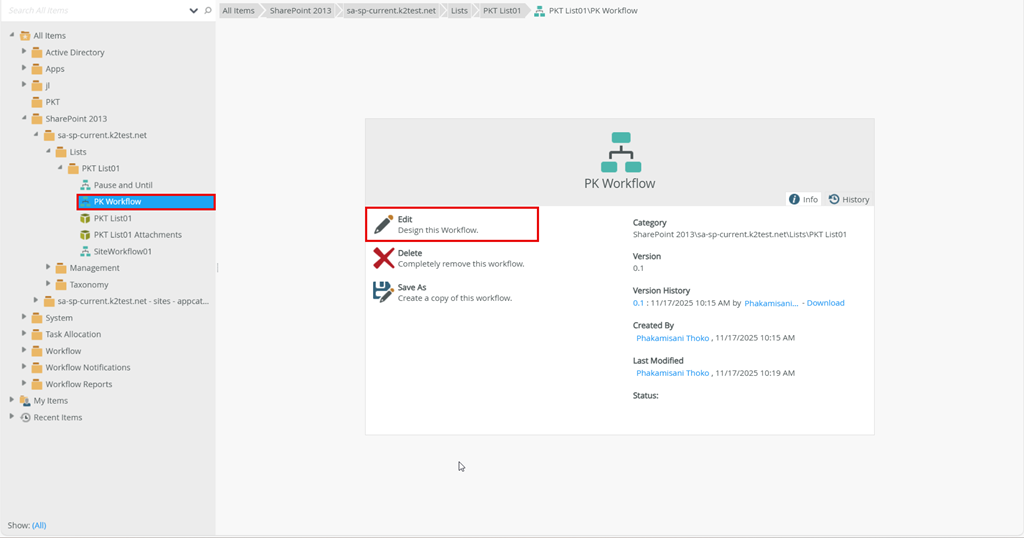Click the Create a copy of this workflow text

tap(455, 298)
